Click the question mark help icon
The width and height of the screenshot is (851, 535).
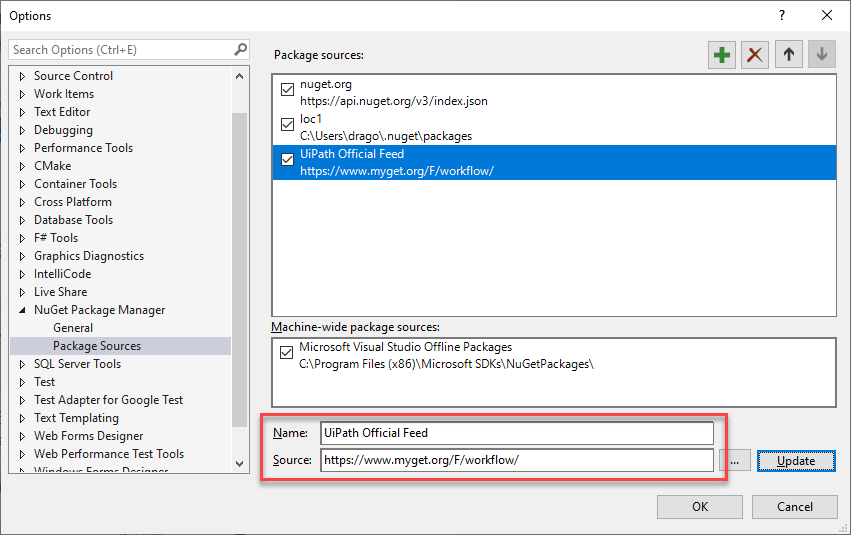(781, 15)
